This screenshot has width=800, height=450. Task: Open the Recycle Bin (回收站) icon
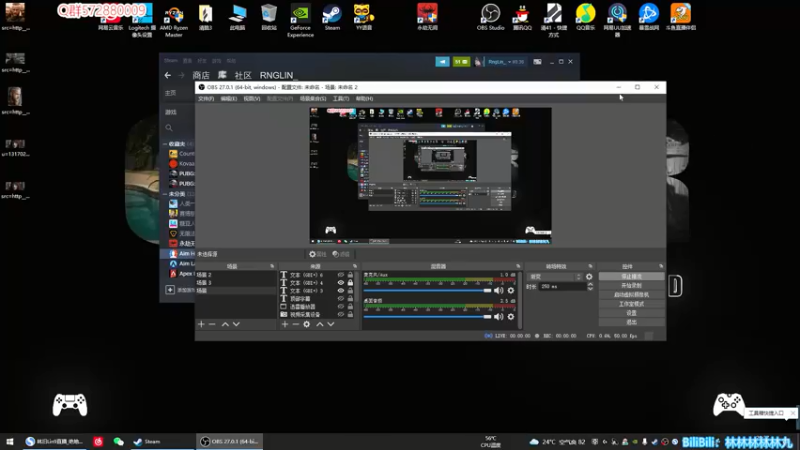coord(269,17)
